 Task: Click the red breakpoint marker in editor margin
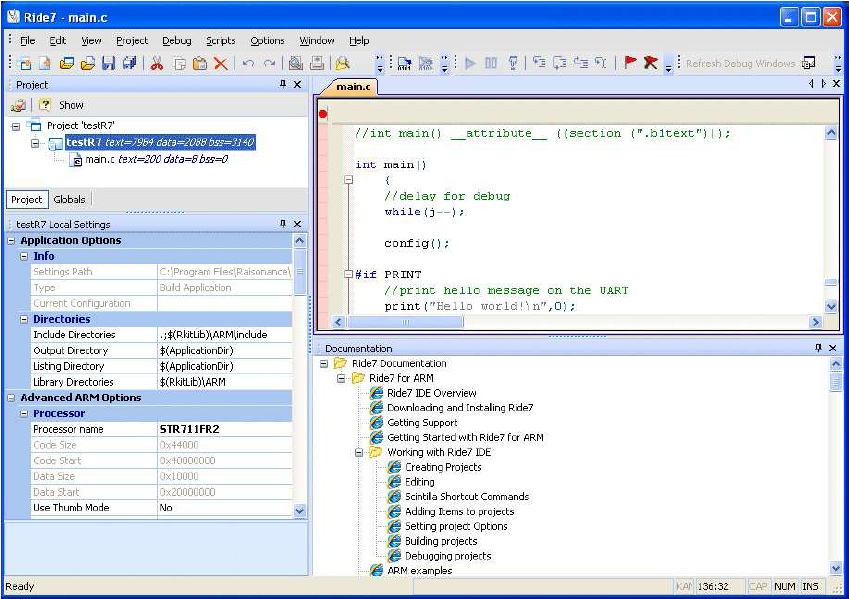pos(323,114)
